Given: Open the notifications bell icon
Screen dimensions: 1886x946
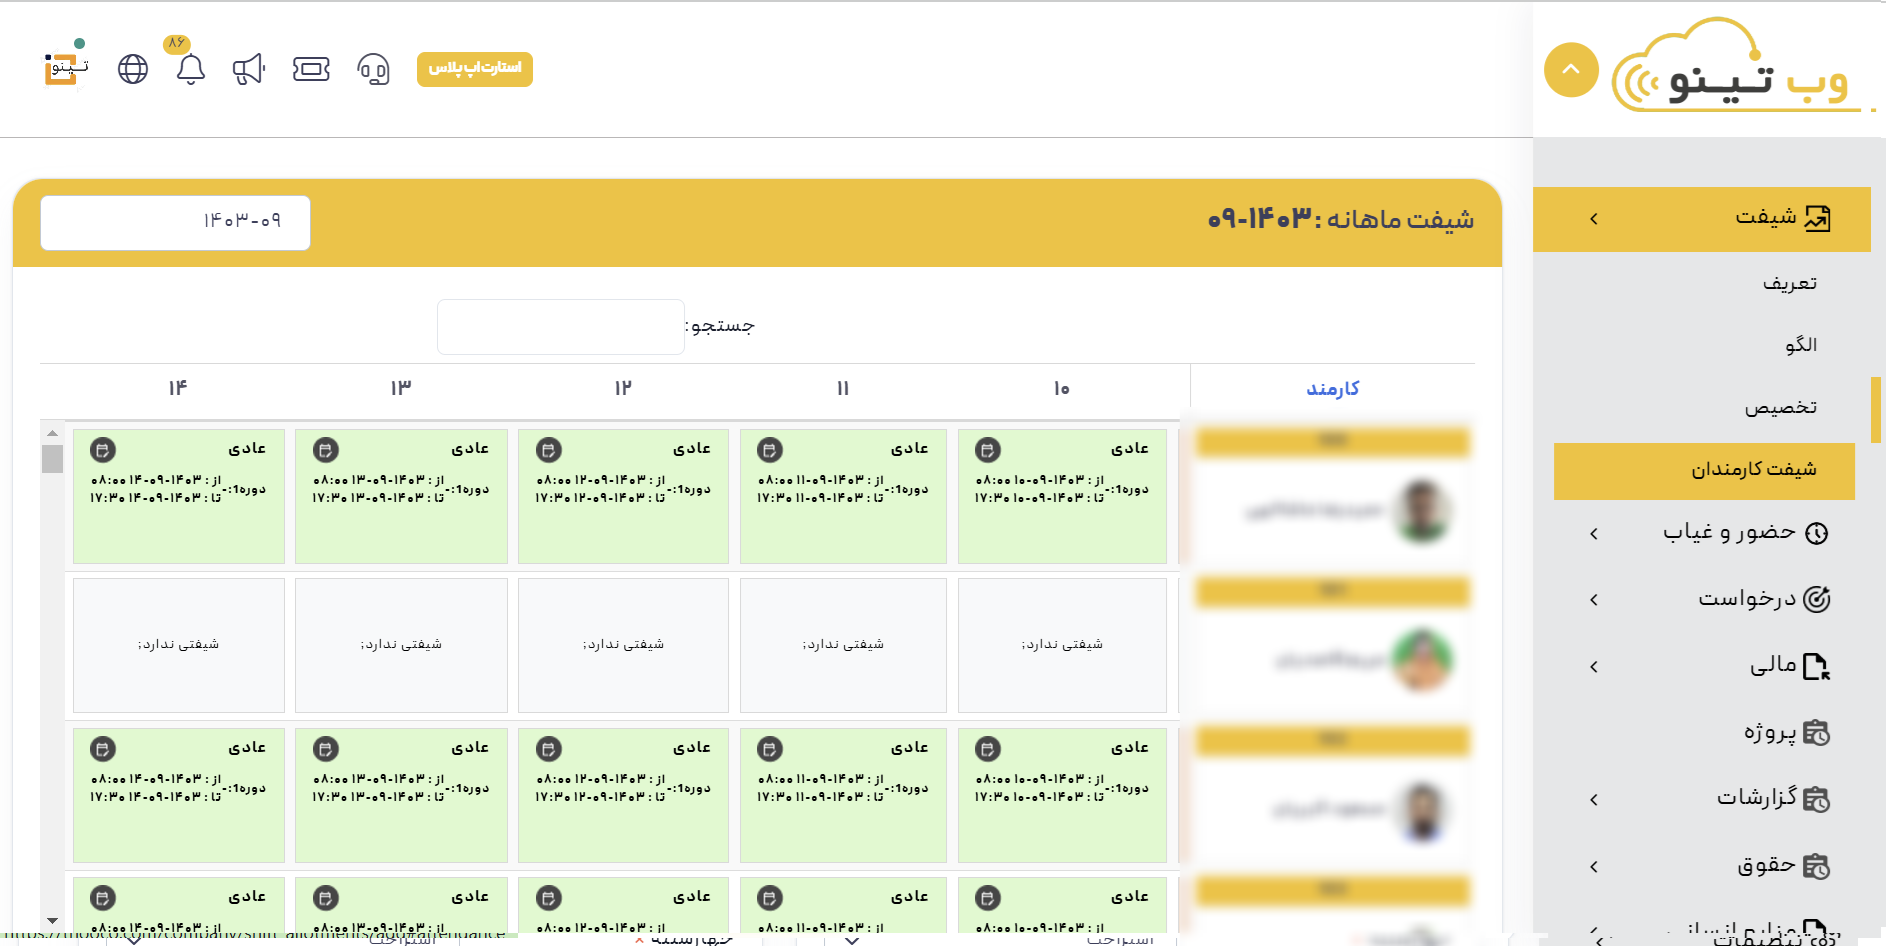Looking at the screenshot, I should click(x=190, y=69).
